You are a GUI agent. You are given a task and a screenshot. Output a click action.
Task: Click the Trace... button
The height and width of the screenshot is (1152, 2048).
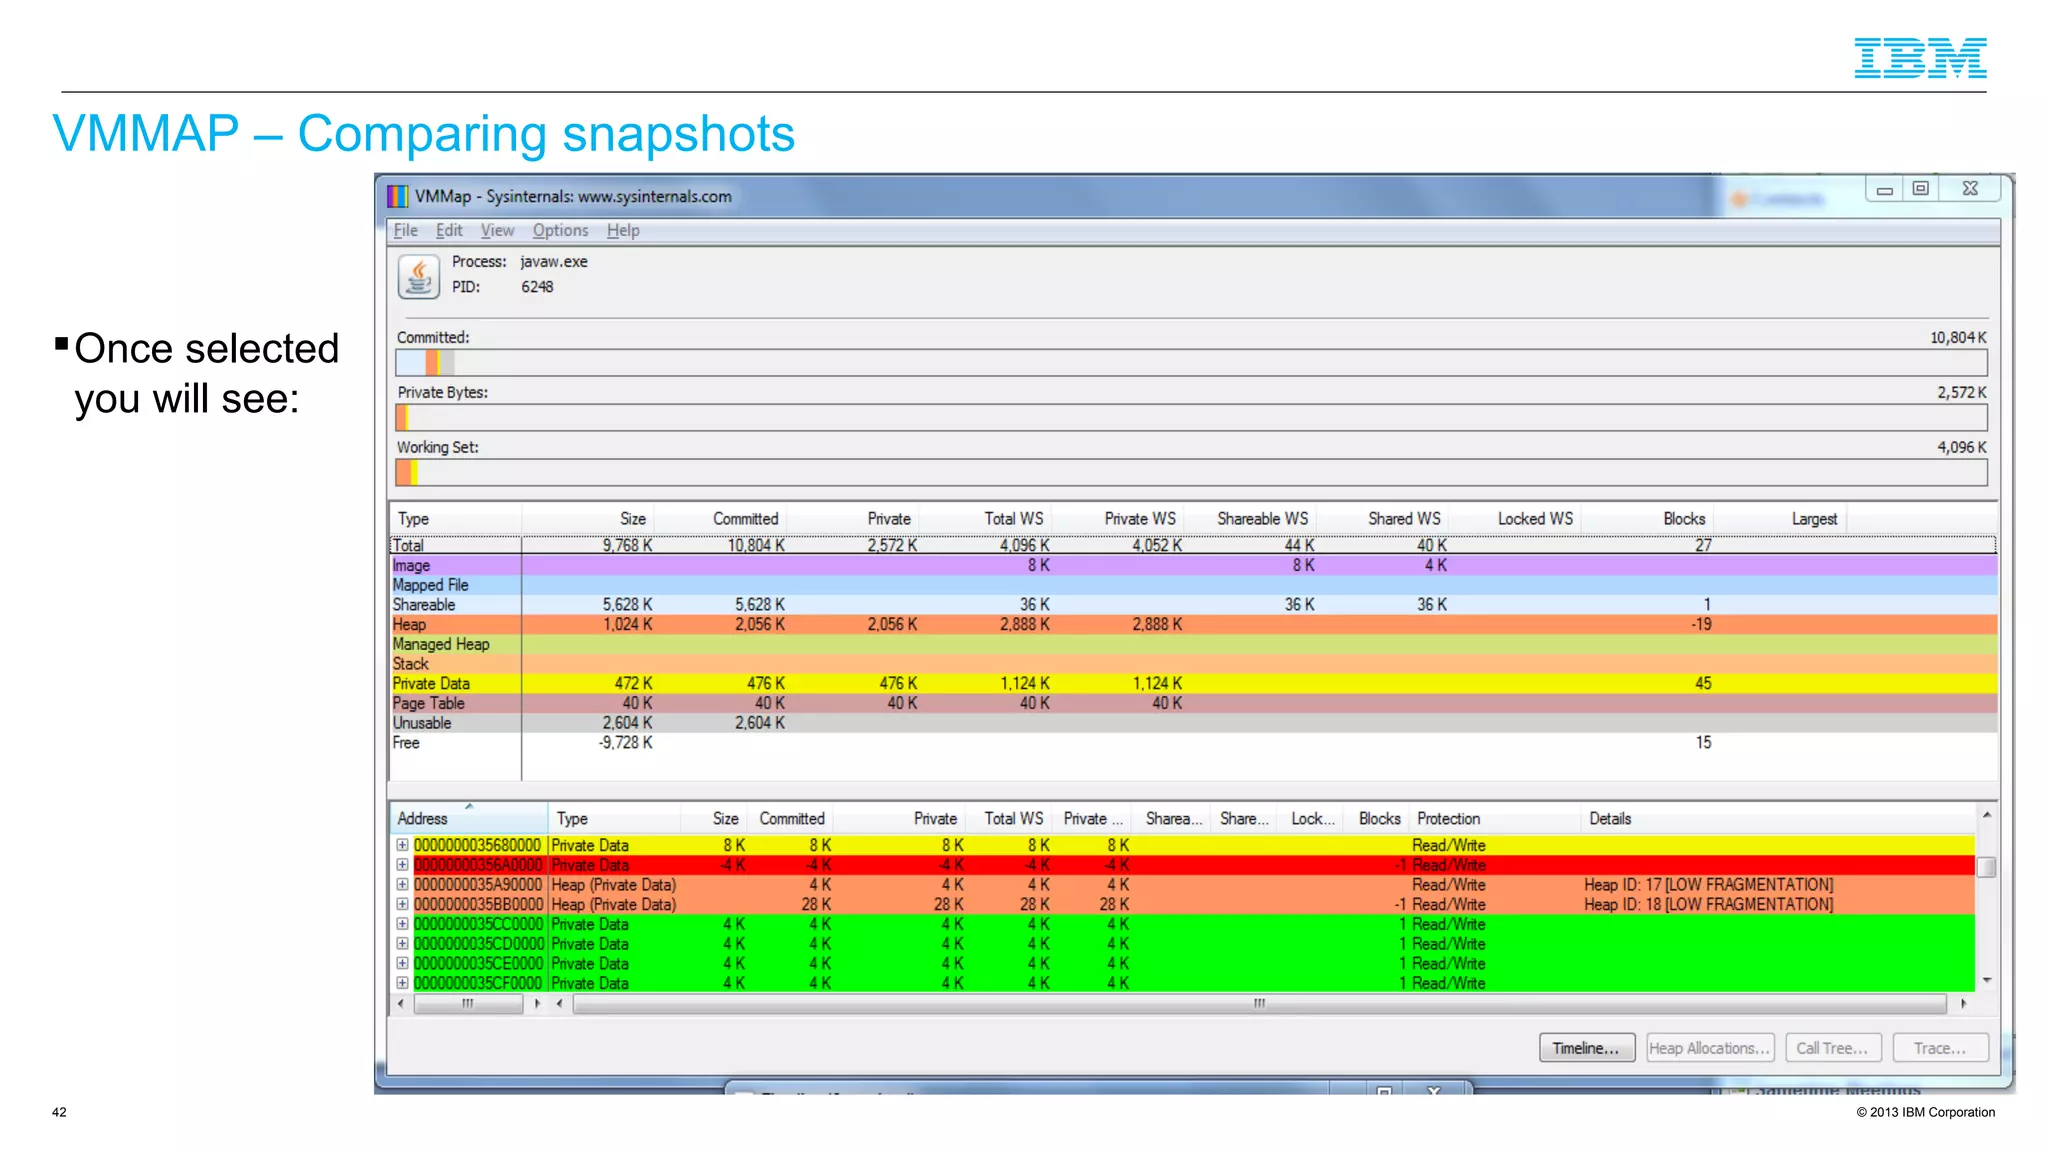click(x=1940, y=1048)
